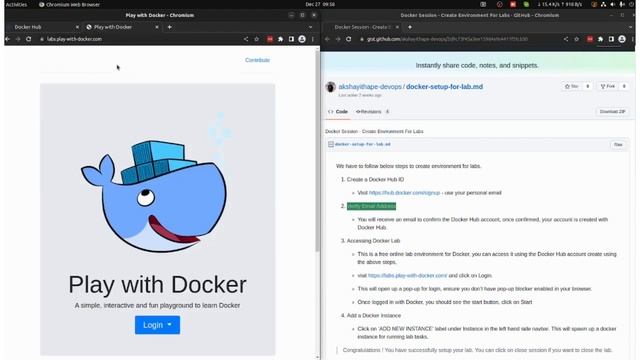Toggle side panel in Play with Docker window
The width and height of the screenshot is (640, 360).
(291, 39)
